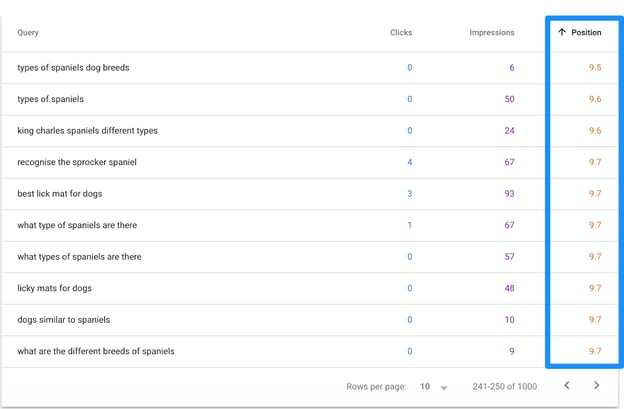This screenshot has width=624, height=409.
Task: Go to next page of results
Action: [597, 385]
